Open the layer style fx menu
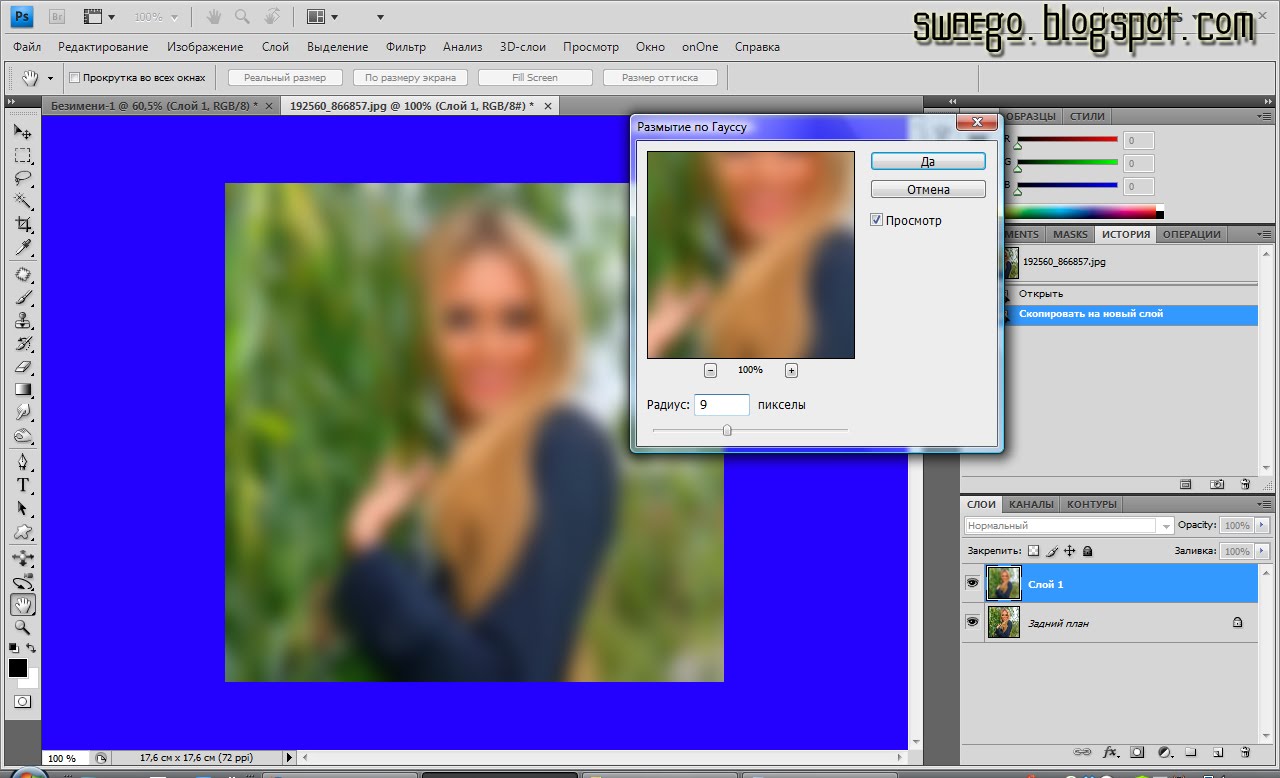Viewport: 1280px width, 778px height. click(1110, 751)
